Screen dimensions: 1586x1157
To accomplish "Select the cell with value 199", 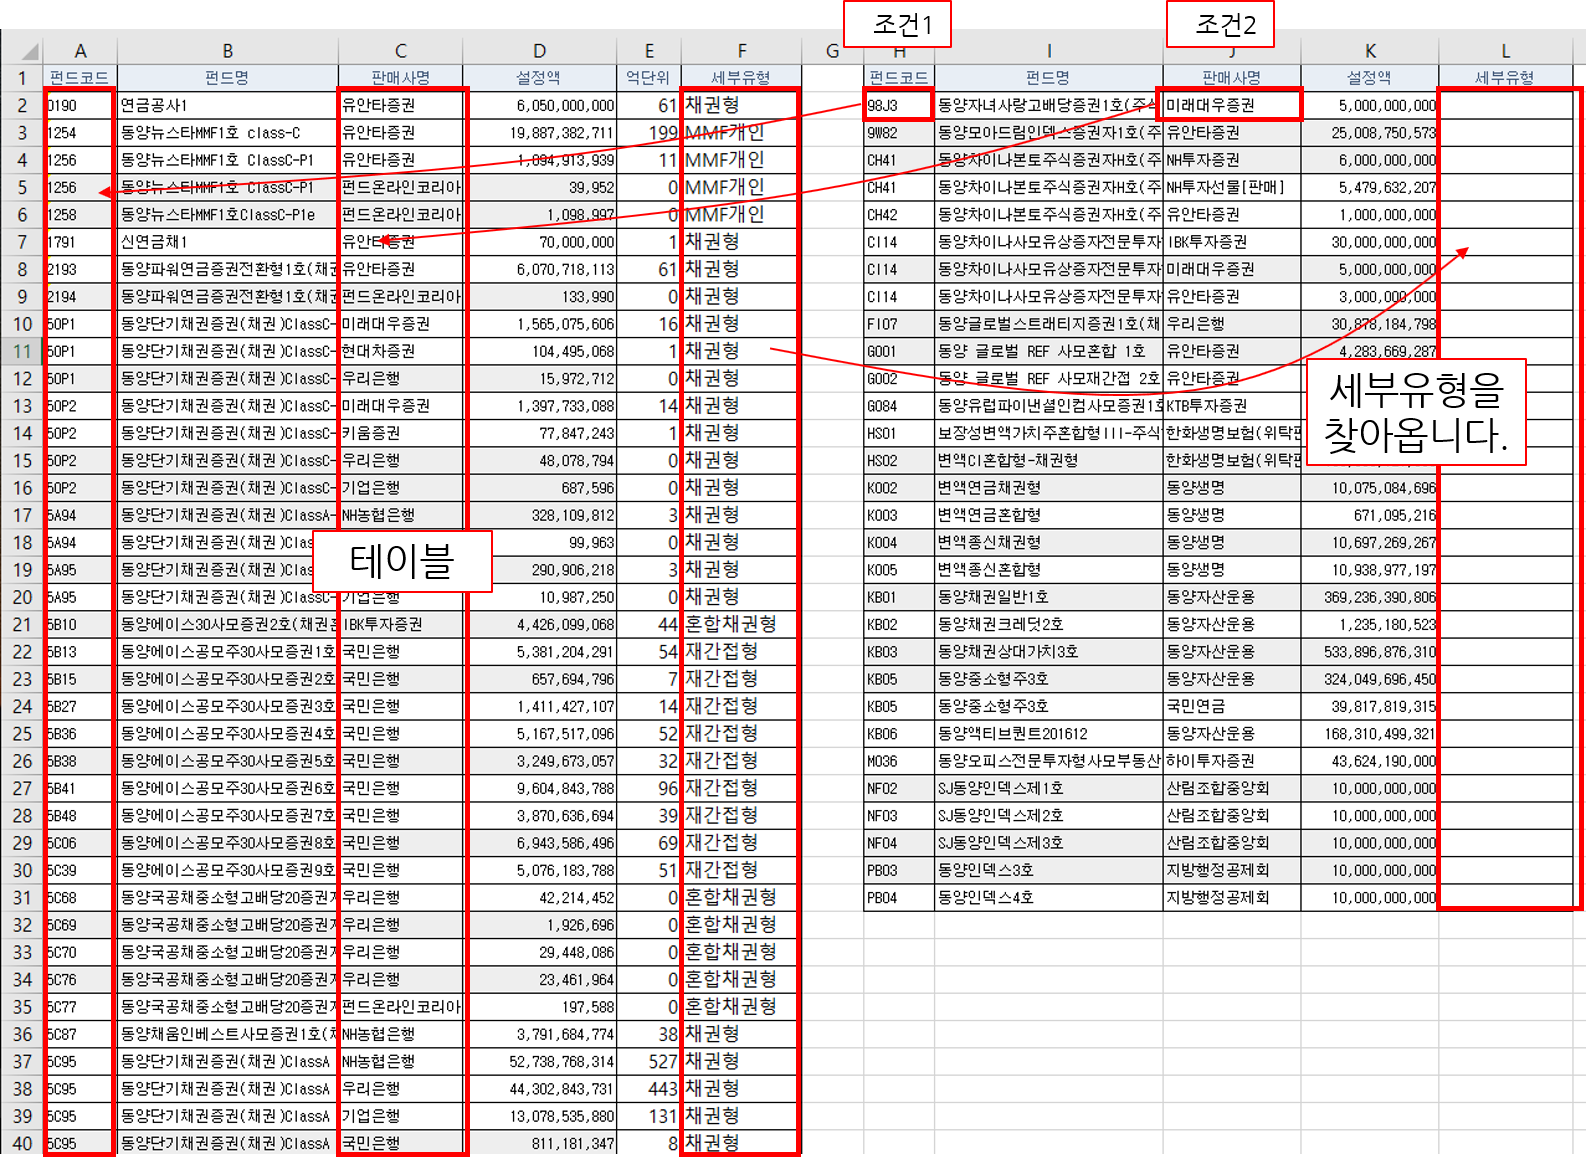I will pos(649,133).
